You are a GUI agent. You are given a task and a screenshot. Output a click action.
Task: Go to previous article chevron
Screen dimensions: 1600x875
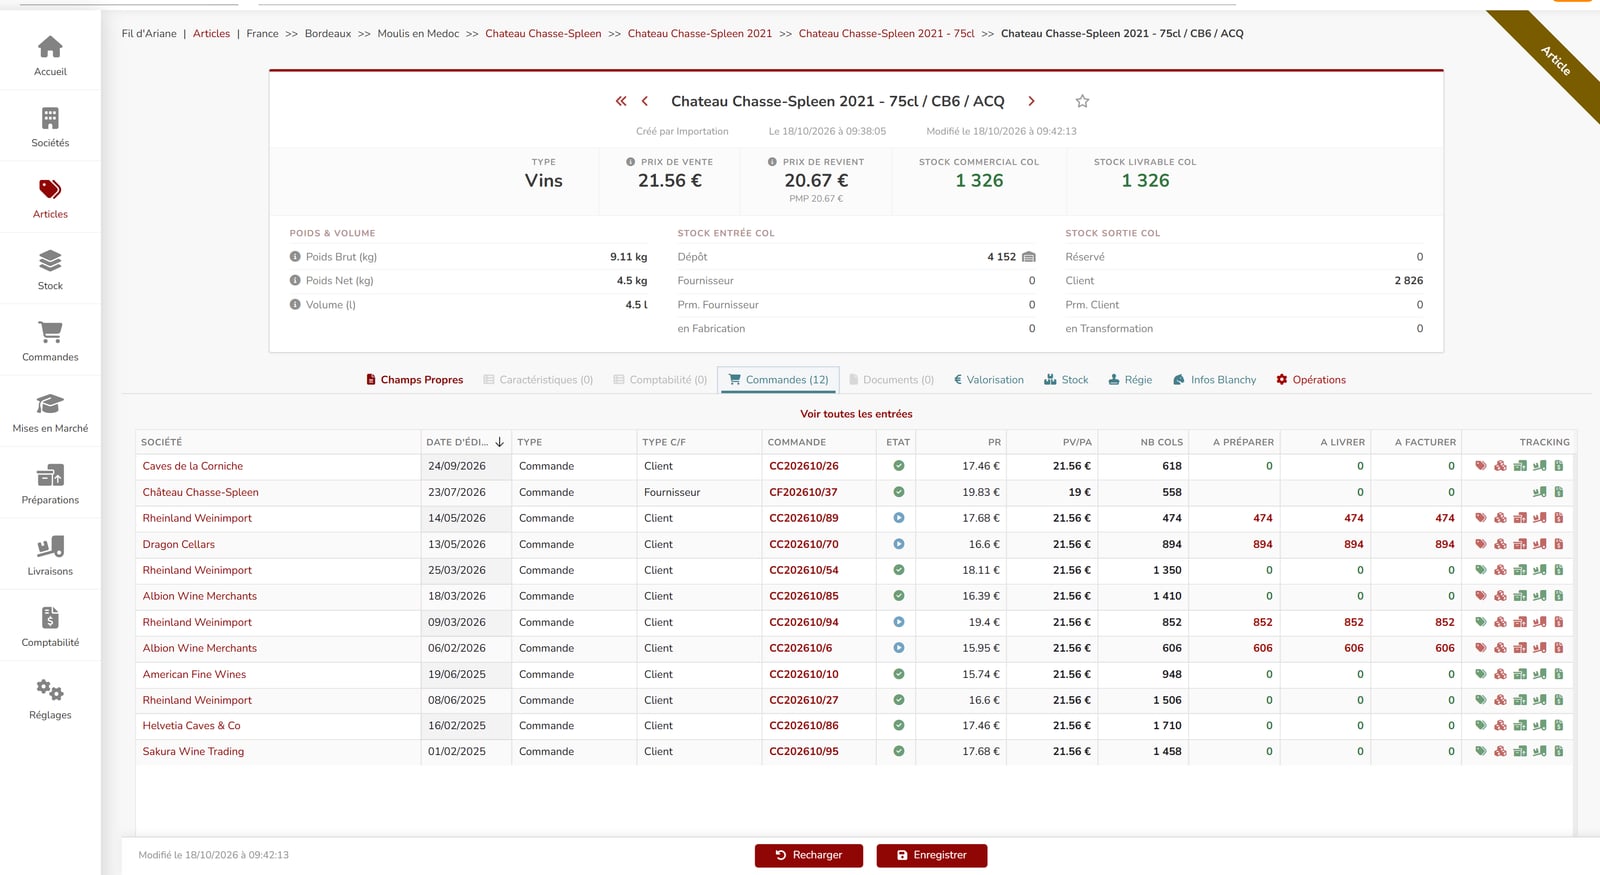point(645,101)
